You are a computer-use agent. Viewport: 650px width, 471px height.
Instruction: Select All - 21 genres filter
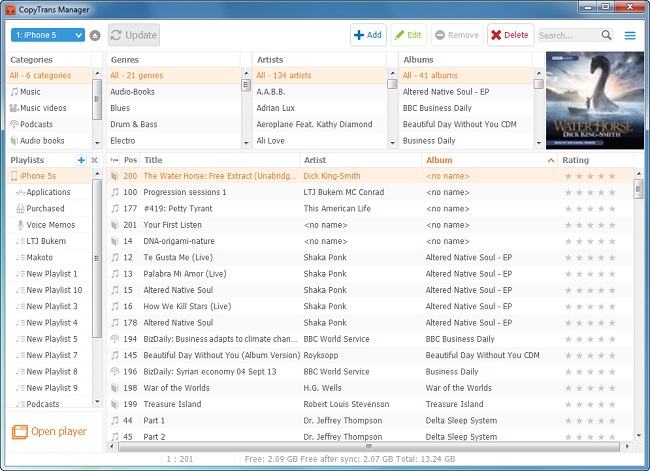coord(173,75)
